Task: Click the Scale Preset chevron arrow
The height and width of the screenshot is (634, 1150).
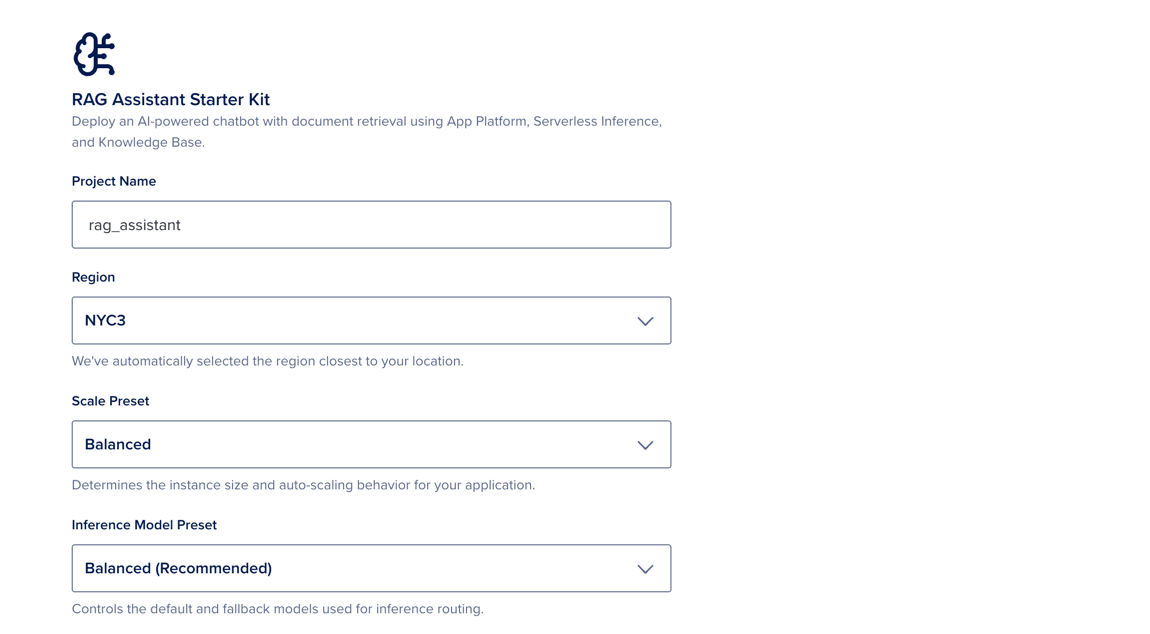Action: click(645, 444)
